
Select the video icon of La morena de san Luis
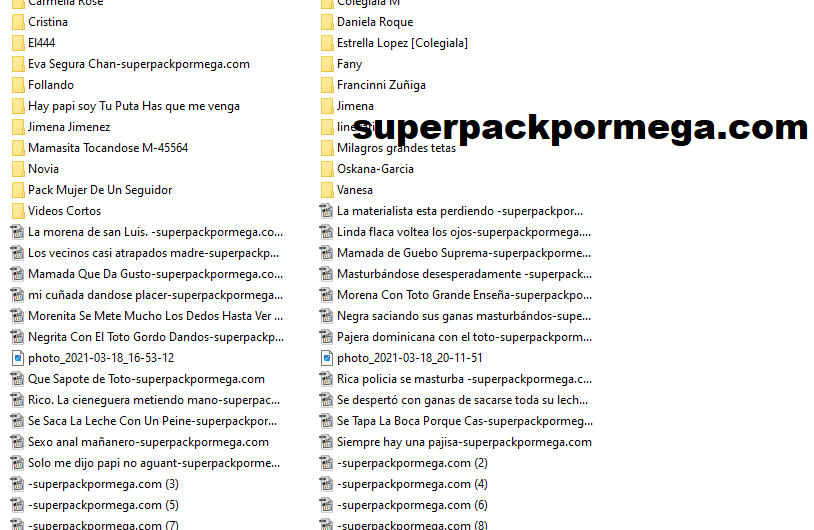pyautogui.click(x=18, y=232)
